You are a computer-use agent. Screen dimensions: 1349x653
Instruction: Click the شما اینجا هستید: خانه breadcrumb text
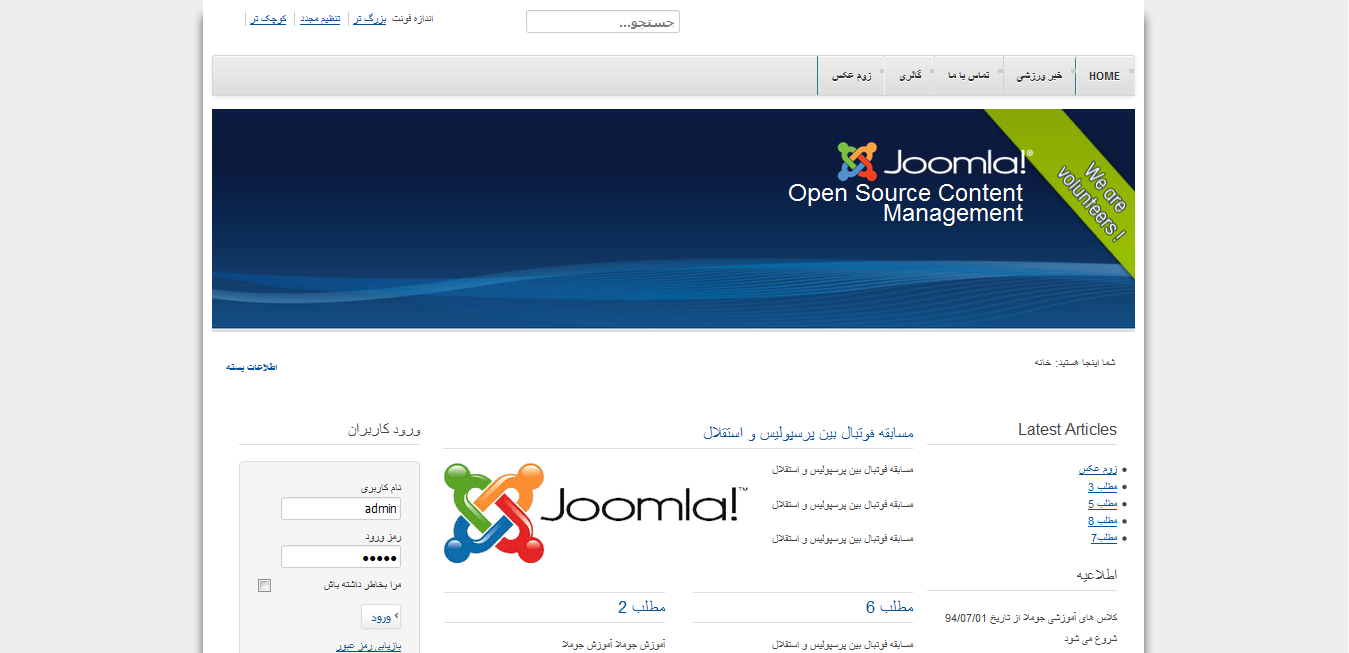click(x=1075, y=362)
